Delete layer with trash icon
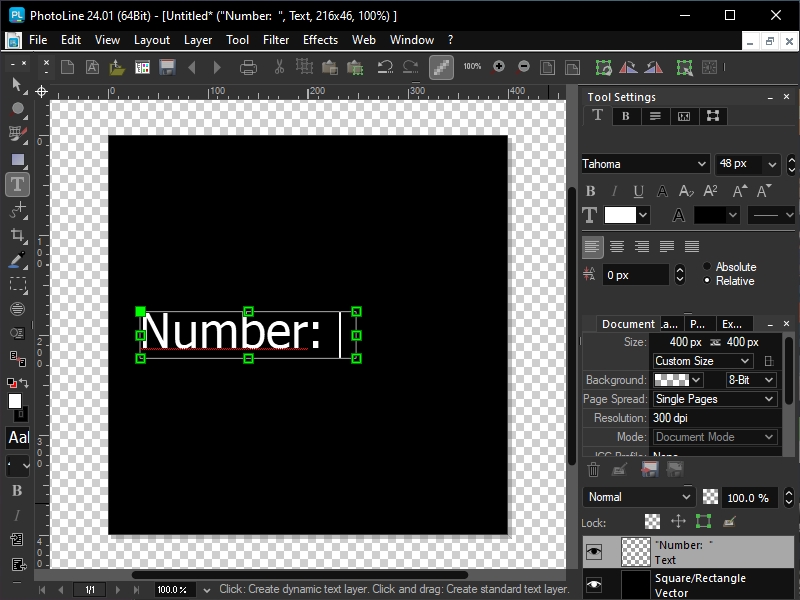 click(x=593, y=469)
